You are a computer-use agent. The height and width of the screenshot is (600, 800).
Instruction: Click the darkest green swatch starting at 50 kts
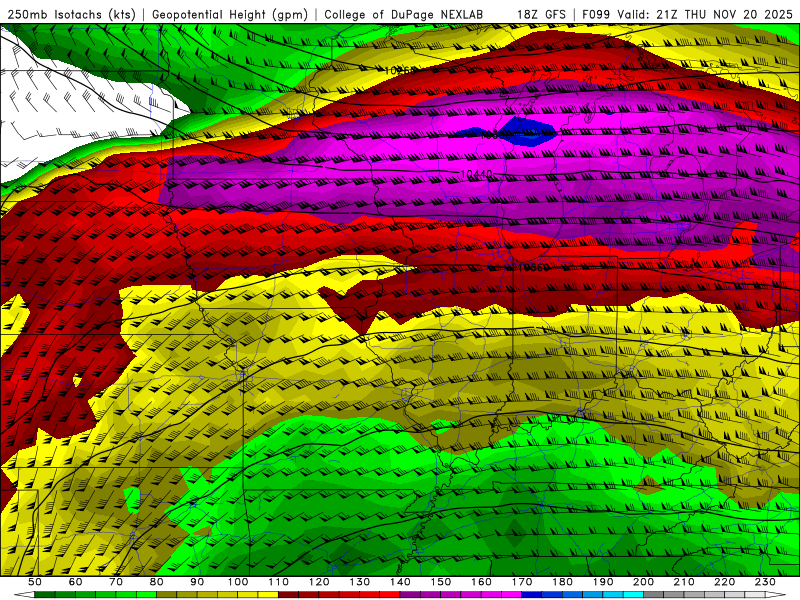tap(44, 595)
